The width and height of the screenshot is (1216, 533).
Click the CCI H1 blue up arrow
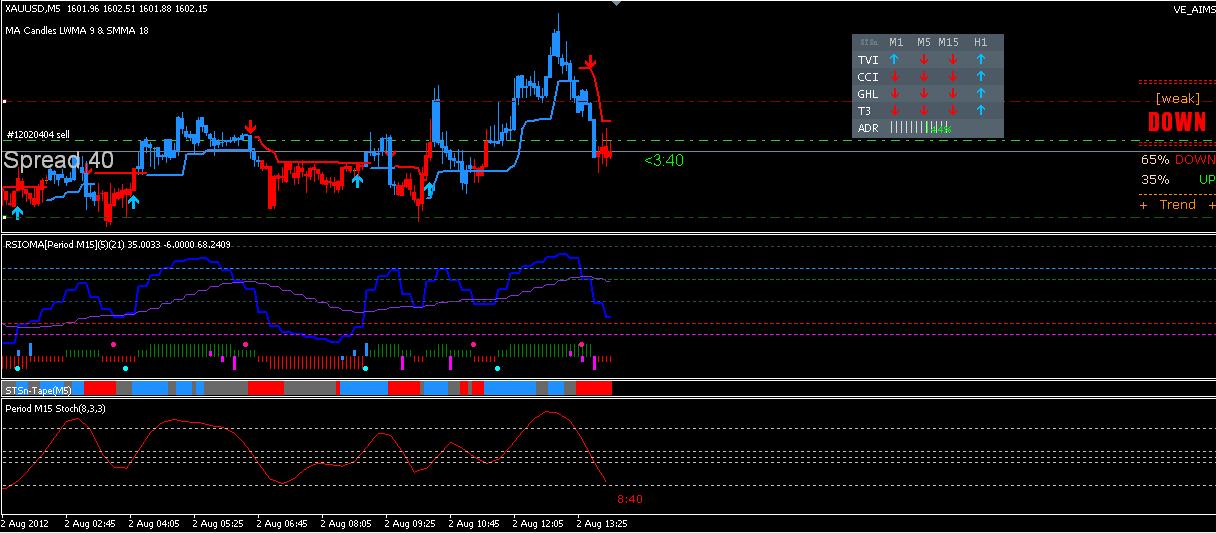point(981,77)
